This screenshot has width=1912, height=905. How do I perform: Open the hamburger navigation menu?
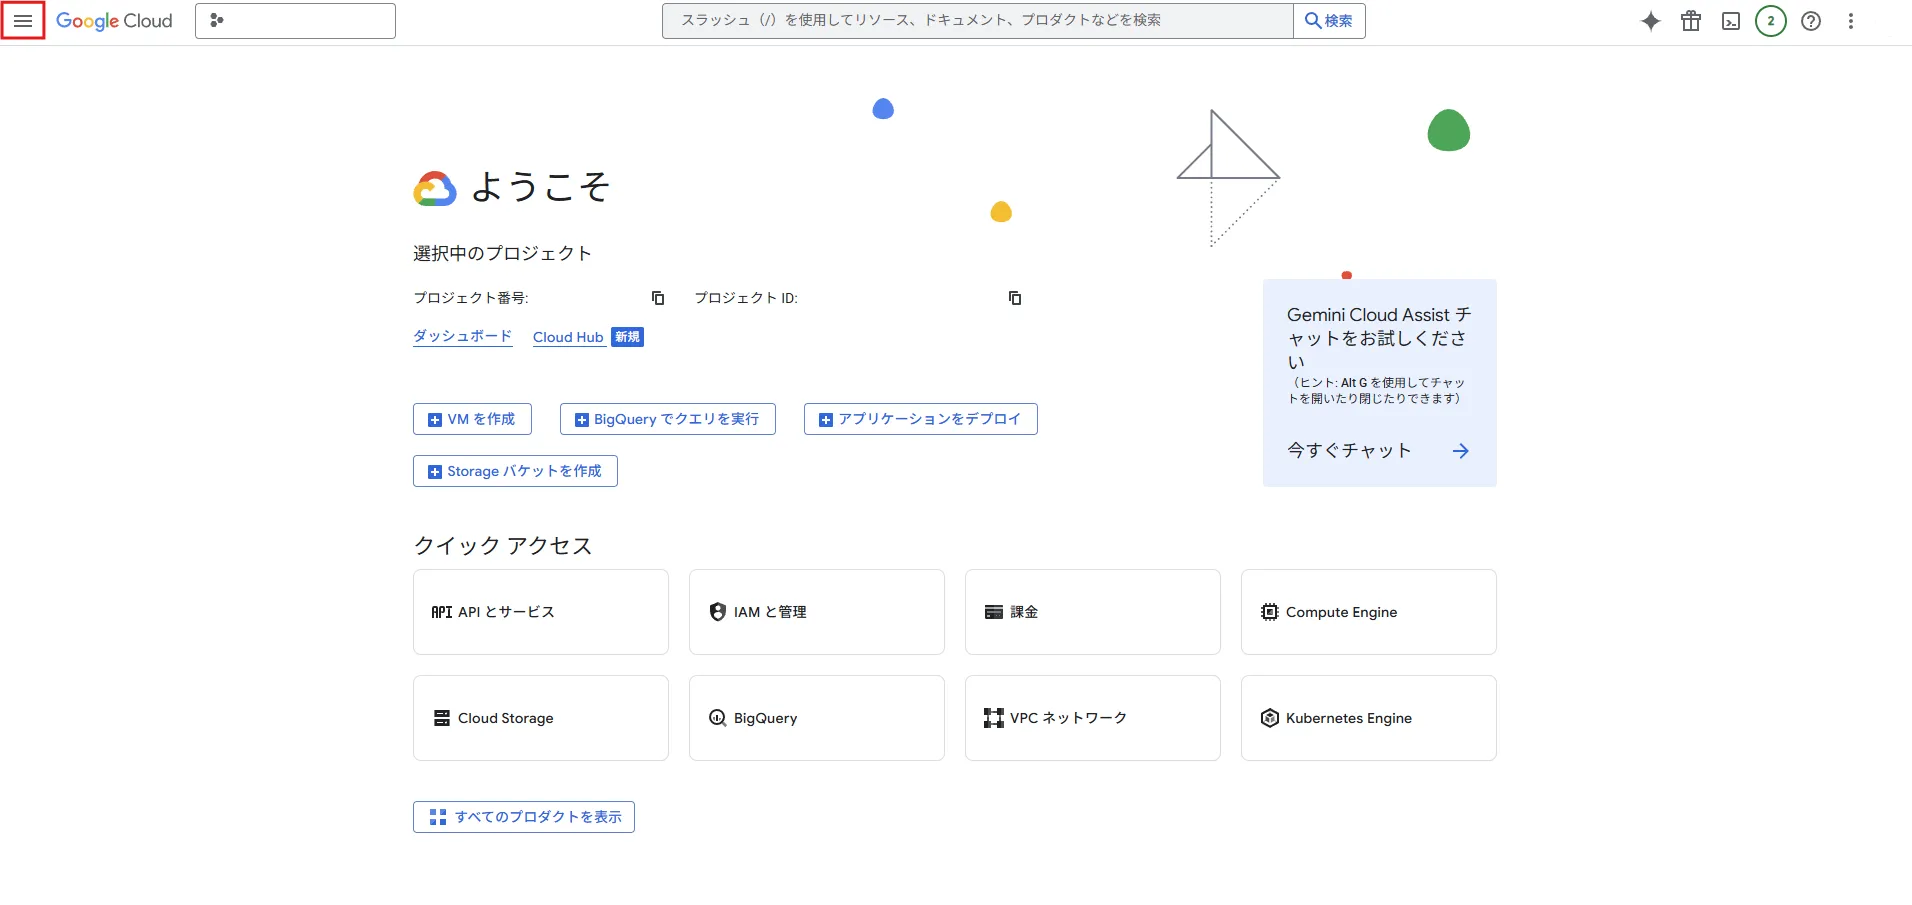click(23, 21)
